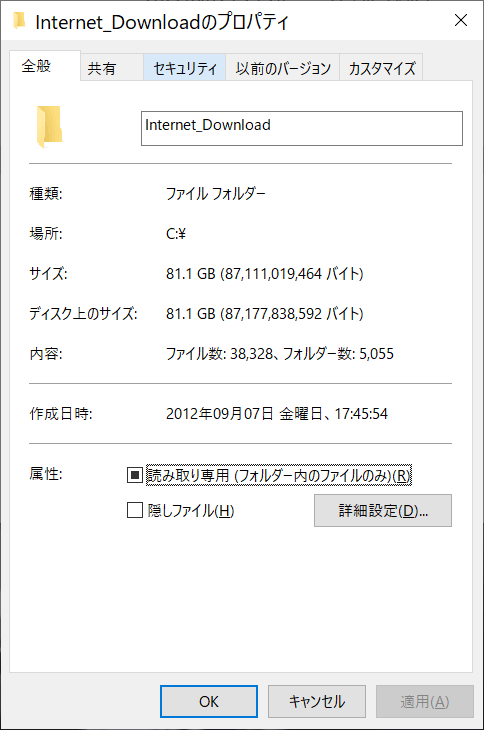
Task: Toggle the 読み取り専用 checkbox
Action: click(134, 475)
